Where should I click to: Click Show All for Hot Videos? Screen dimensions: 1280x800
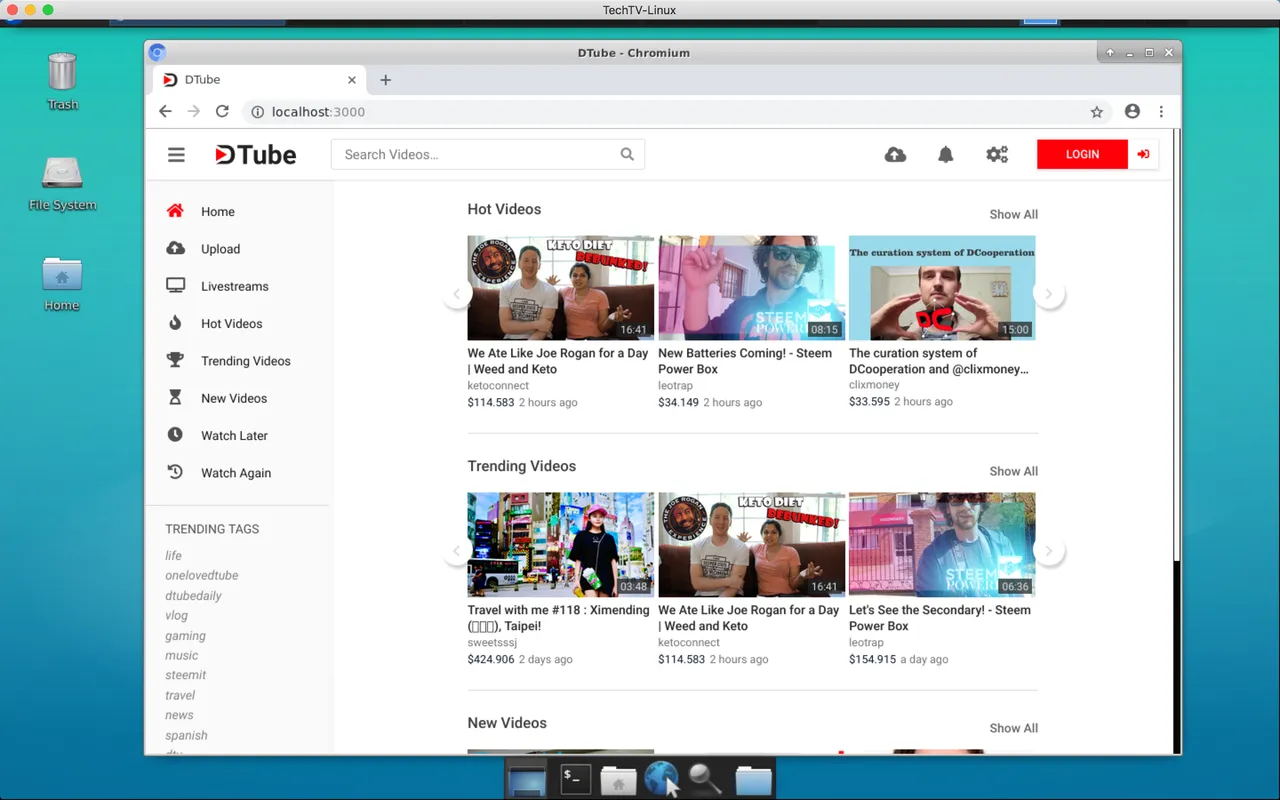point(1014,214)
